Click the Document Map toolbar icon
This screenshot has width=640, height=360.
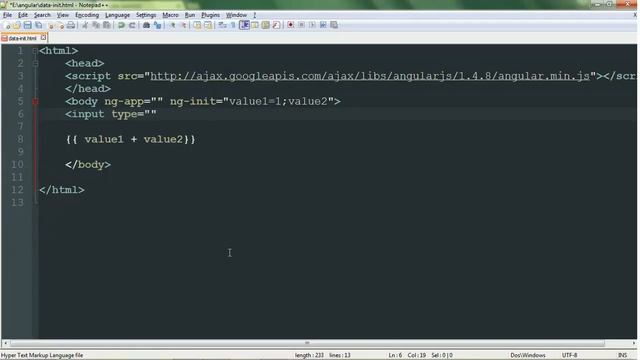(266, 25)
